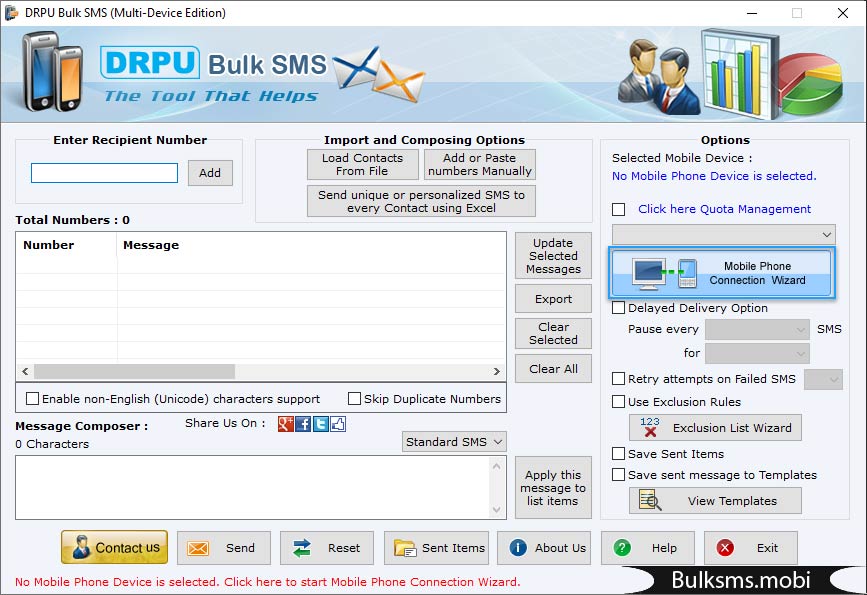Expand the mobile device selection dropdown
The width and height of the screenshot is (867, 595).
point(724,234)
